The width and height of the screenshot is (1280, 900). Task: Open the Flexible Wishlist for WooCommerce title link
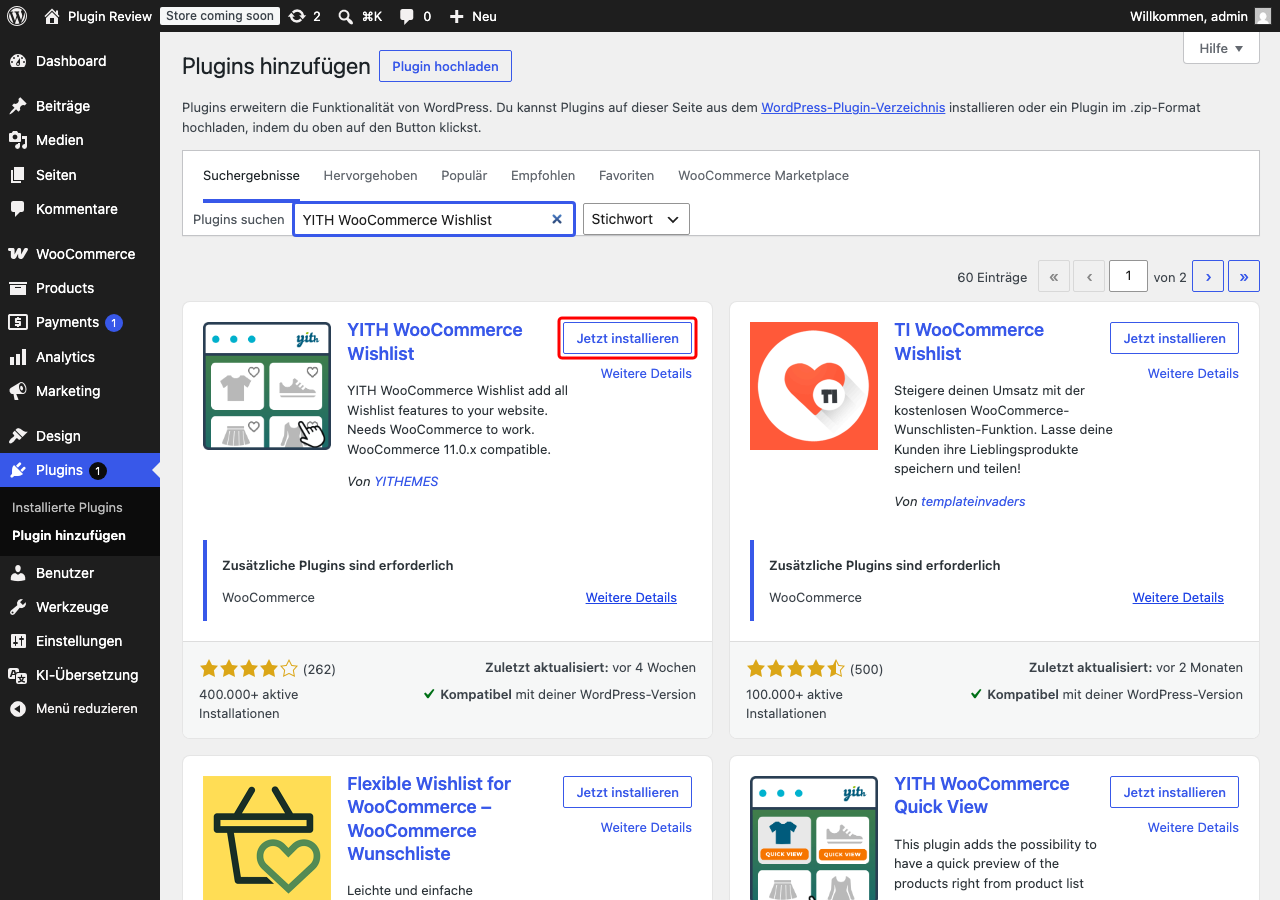(x=429, y=818)
